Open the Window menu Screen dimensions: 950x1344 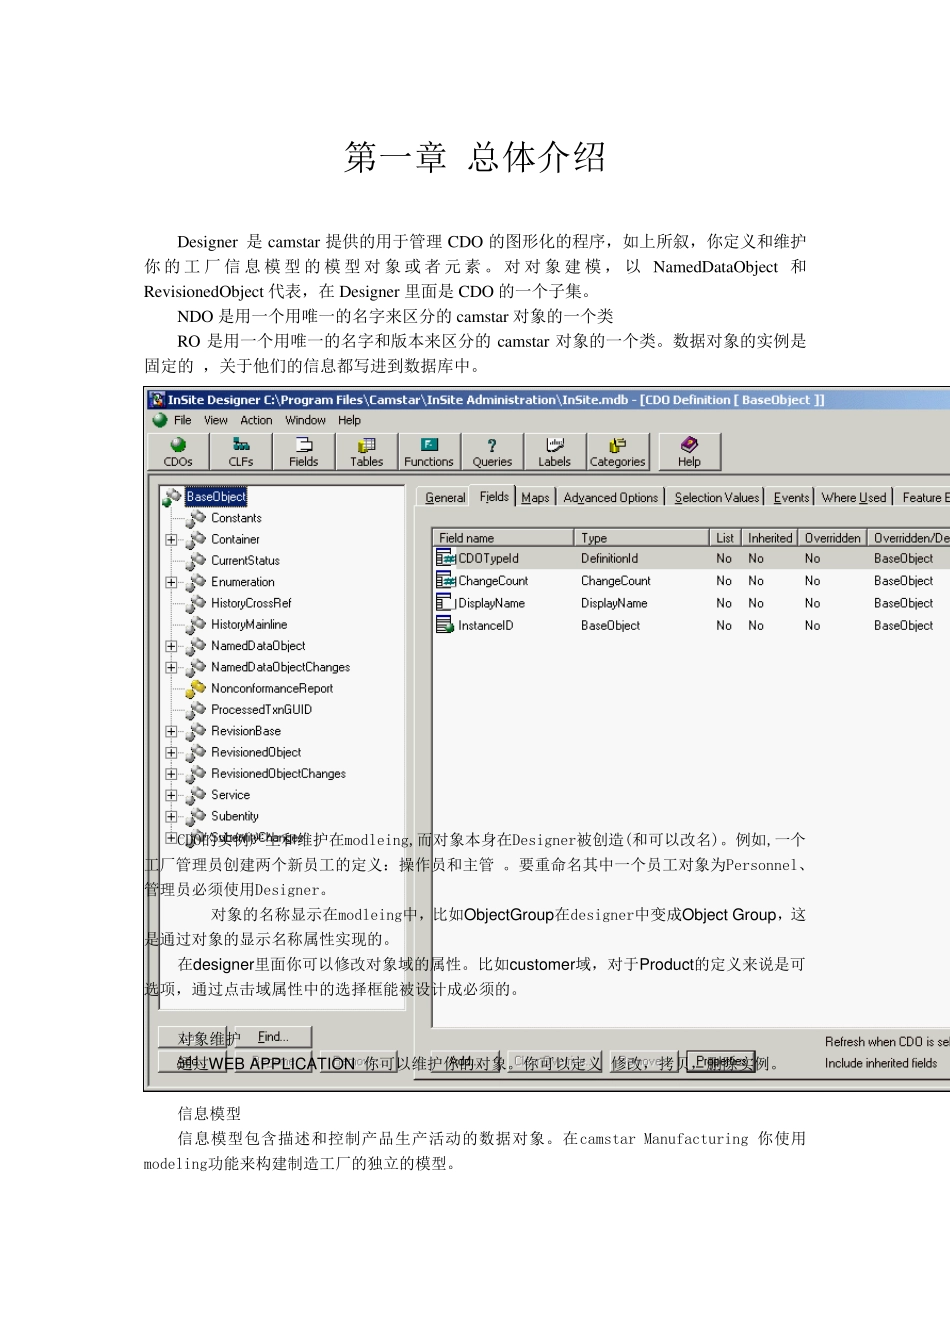pos(305,420)
